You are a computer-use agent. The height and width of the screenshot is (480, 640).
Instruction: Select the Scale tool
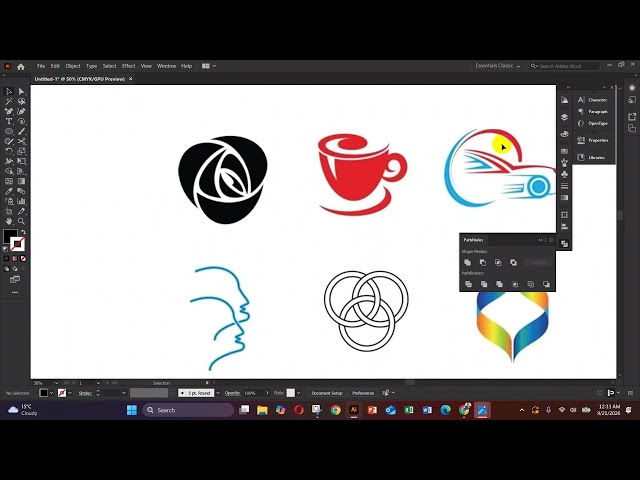[21, 151]
